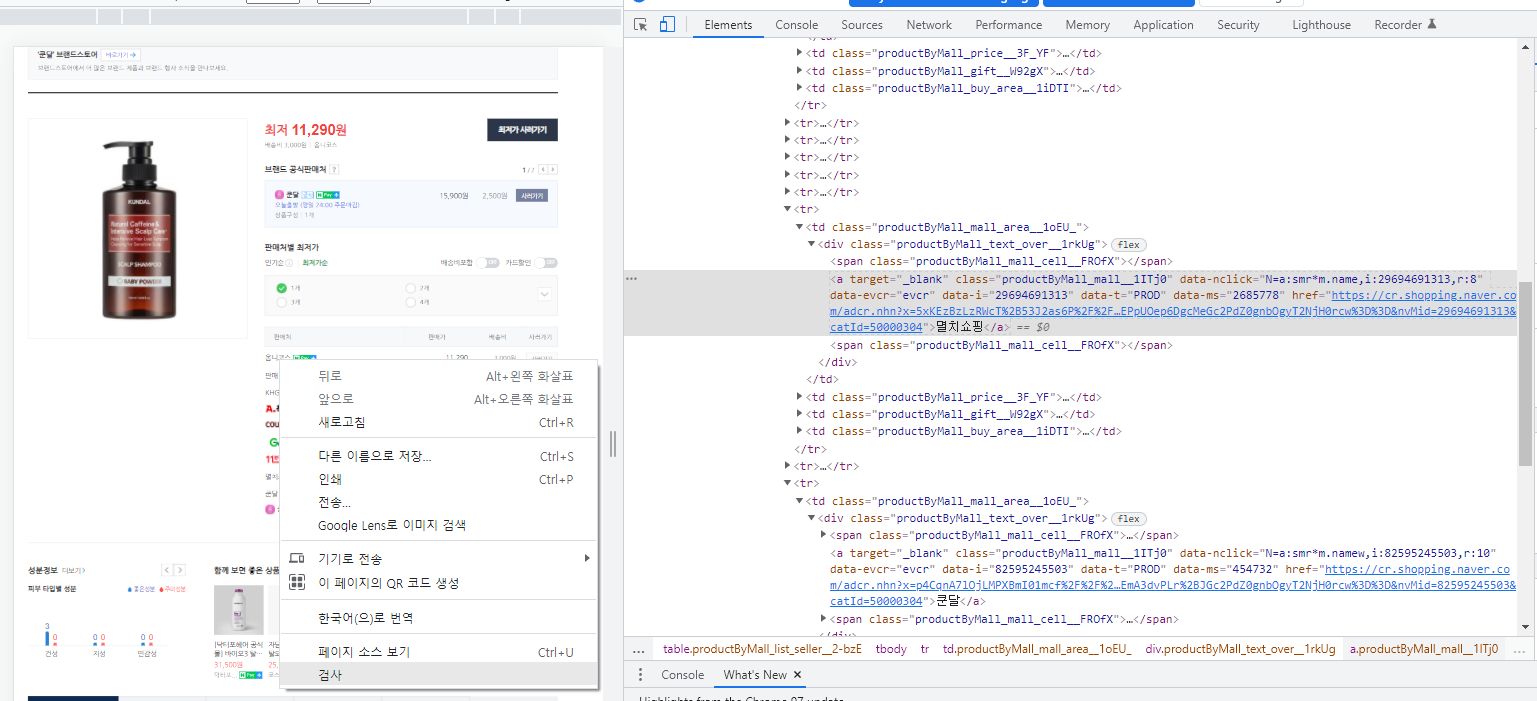Toggle the 카드할인 switch
Viewport: 1537px width, 701px height.
pyautogui.click(x=545, y=263)
